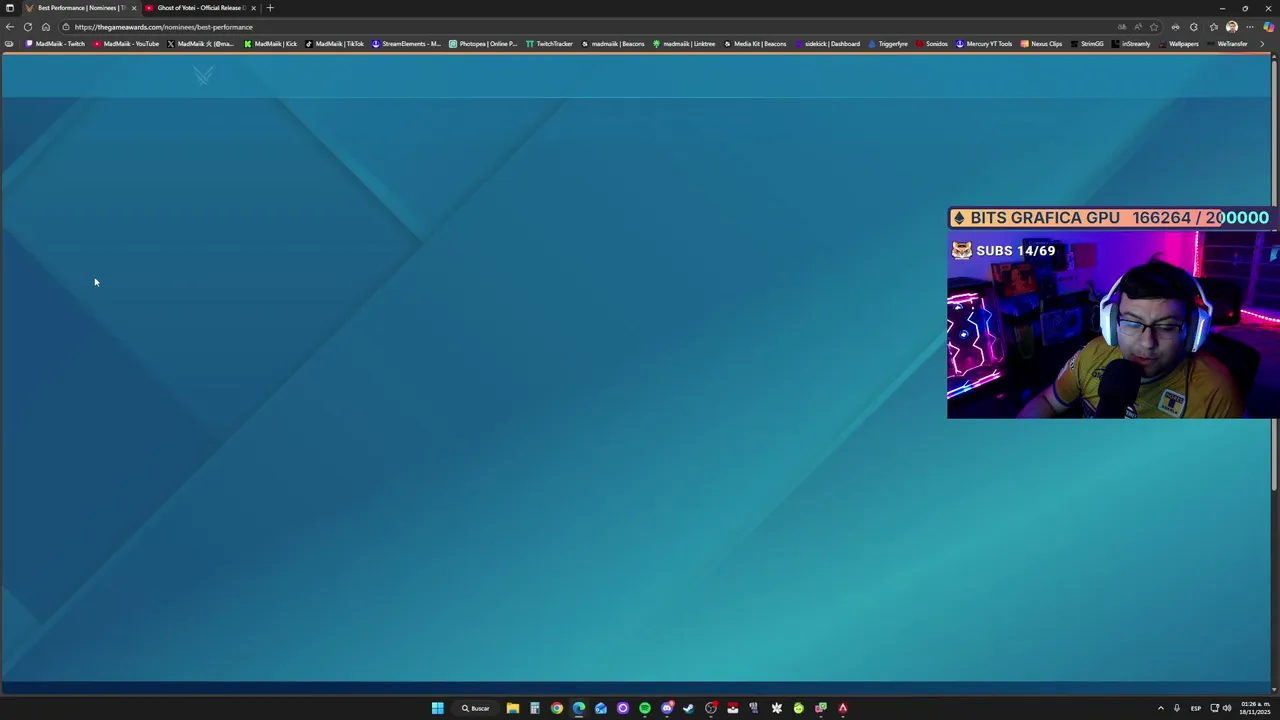
Task: Open madmaiik Beacons bookmark
Action: coord(613,44)
